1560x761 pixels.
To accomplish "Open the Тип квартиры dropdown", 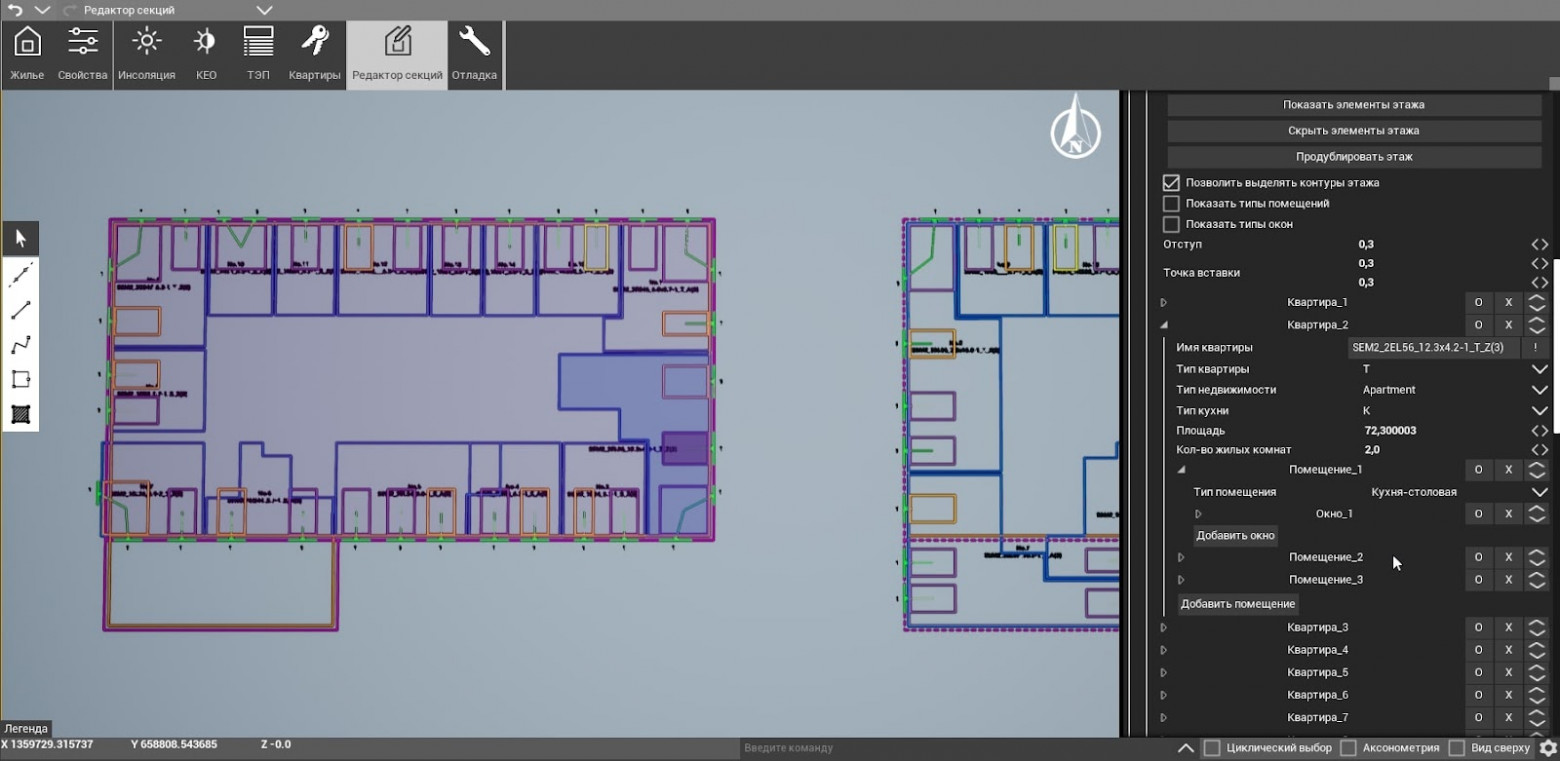I will coord(1539,369).
